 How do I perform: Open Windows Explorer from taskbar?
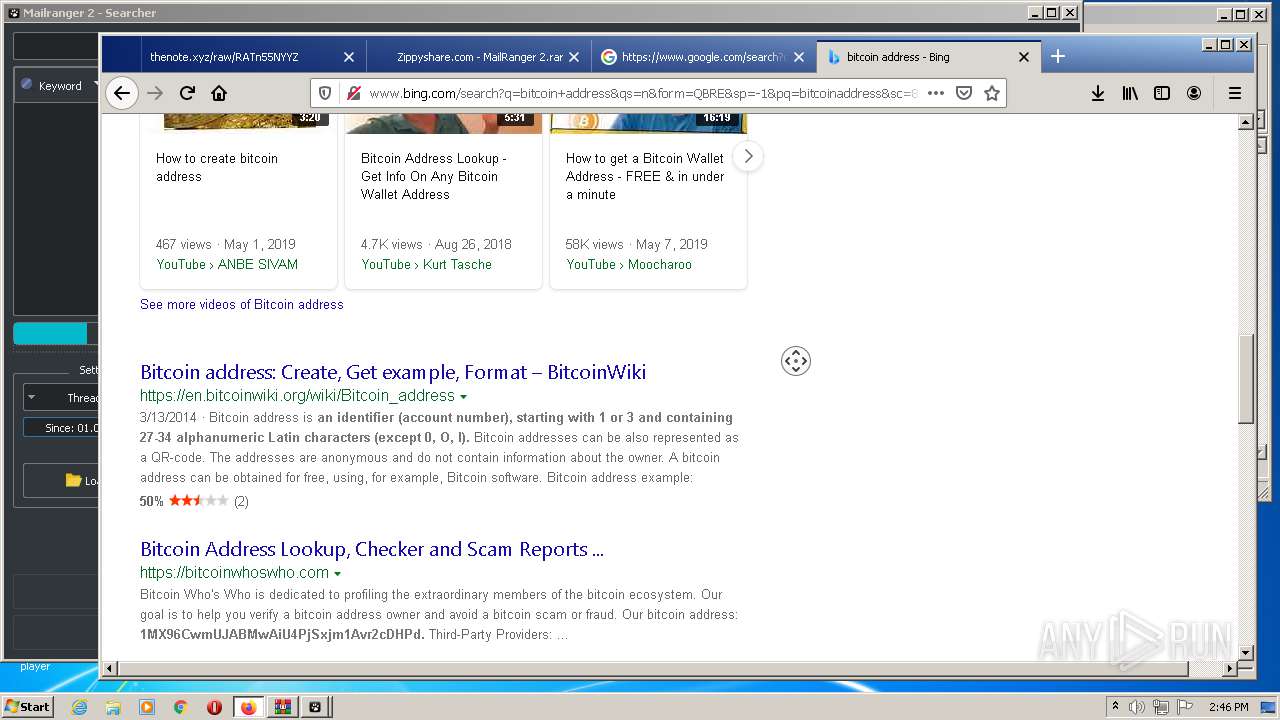click(x=113, y=707)
